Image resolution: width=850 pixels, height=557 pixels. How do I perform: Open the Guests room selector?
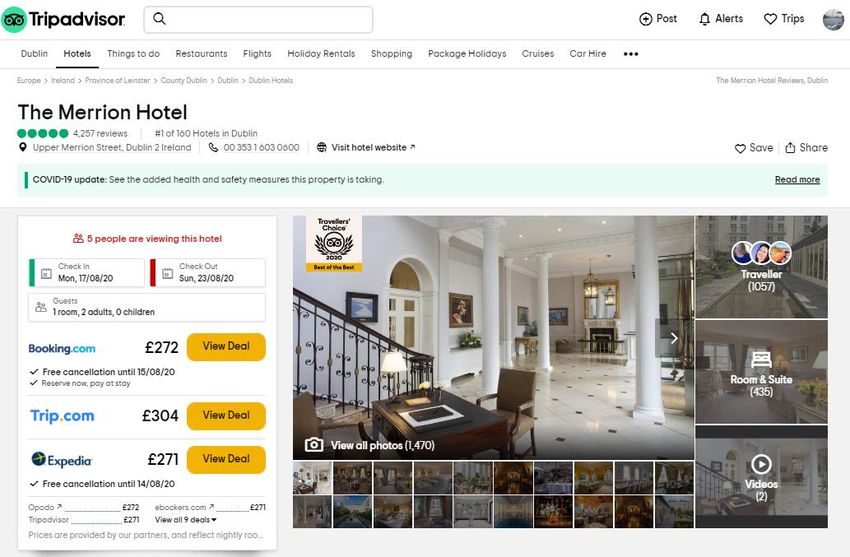(x=147, y=307)
